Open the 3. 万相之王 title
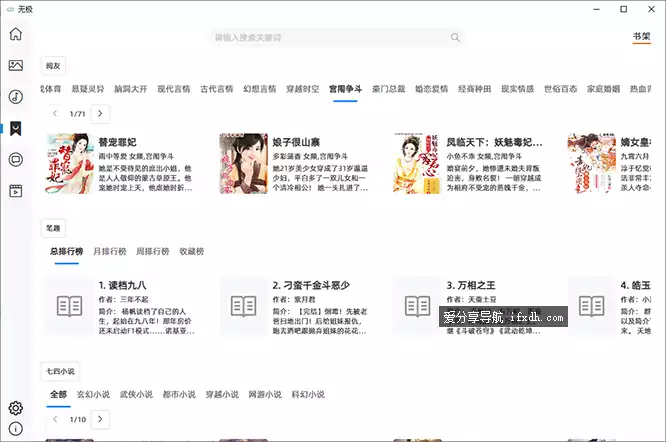The image size is (666, 442). (471, 285)
